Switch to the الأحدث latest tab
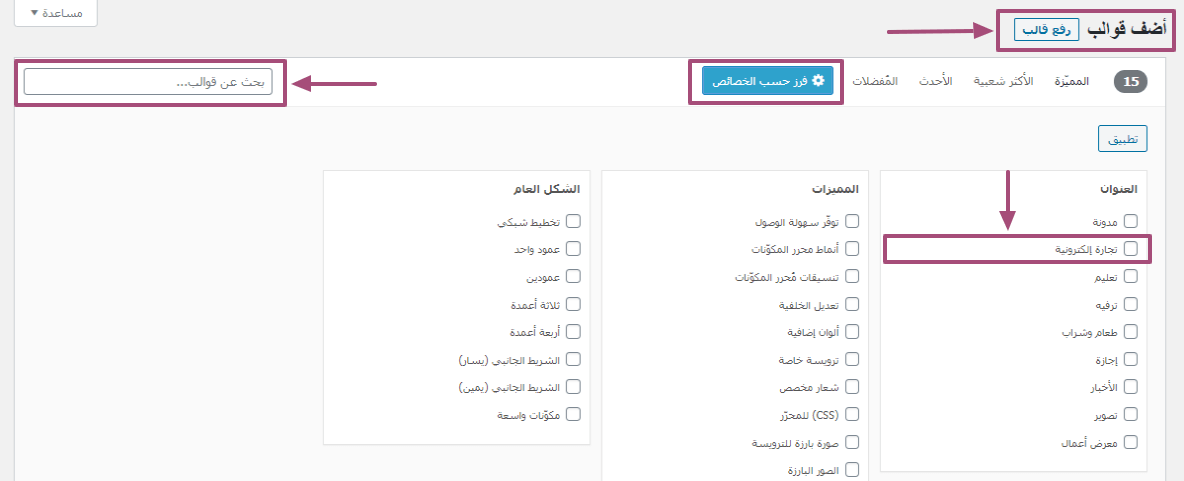This screenshot has height=481, width=1184. point(935,81)
